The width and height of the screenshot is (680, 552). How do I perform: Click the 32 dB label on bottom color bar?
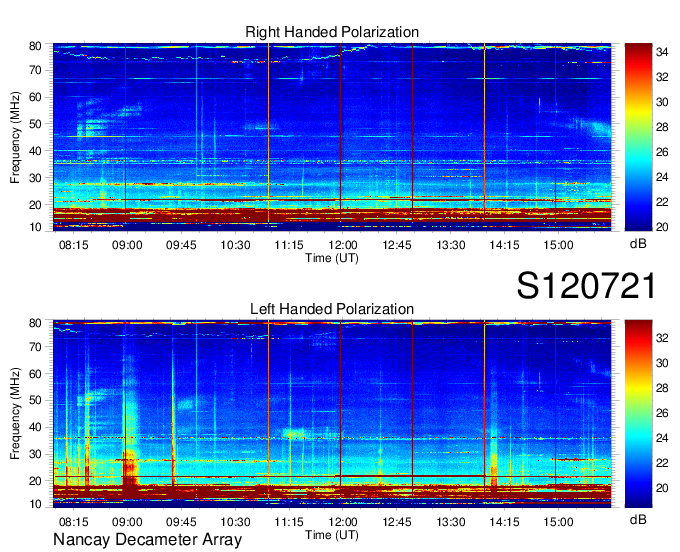[x=662, y=338]
